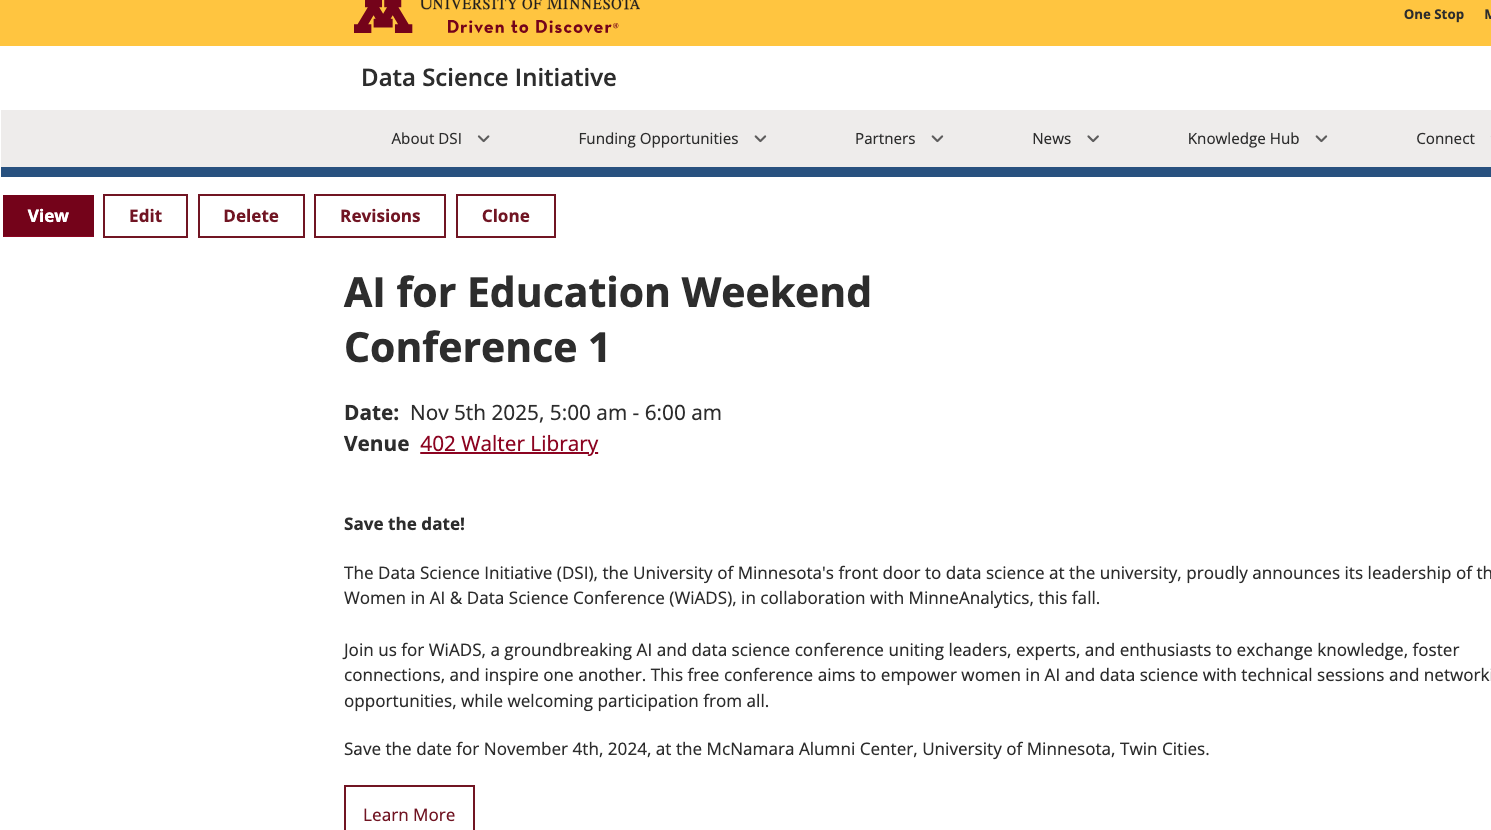Image resolution: width=1491 pixels, height=830 pixels.
Task: Expand the News menu chevron
Action: (1094, 139)
